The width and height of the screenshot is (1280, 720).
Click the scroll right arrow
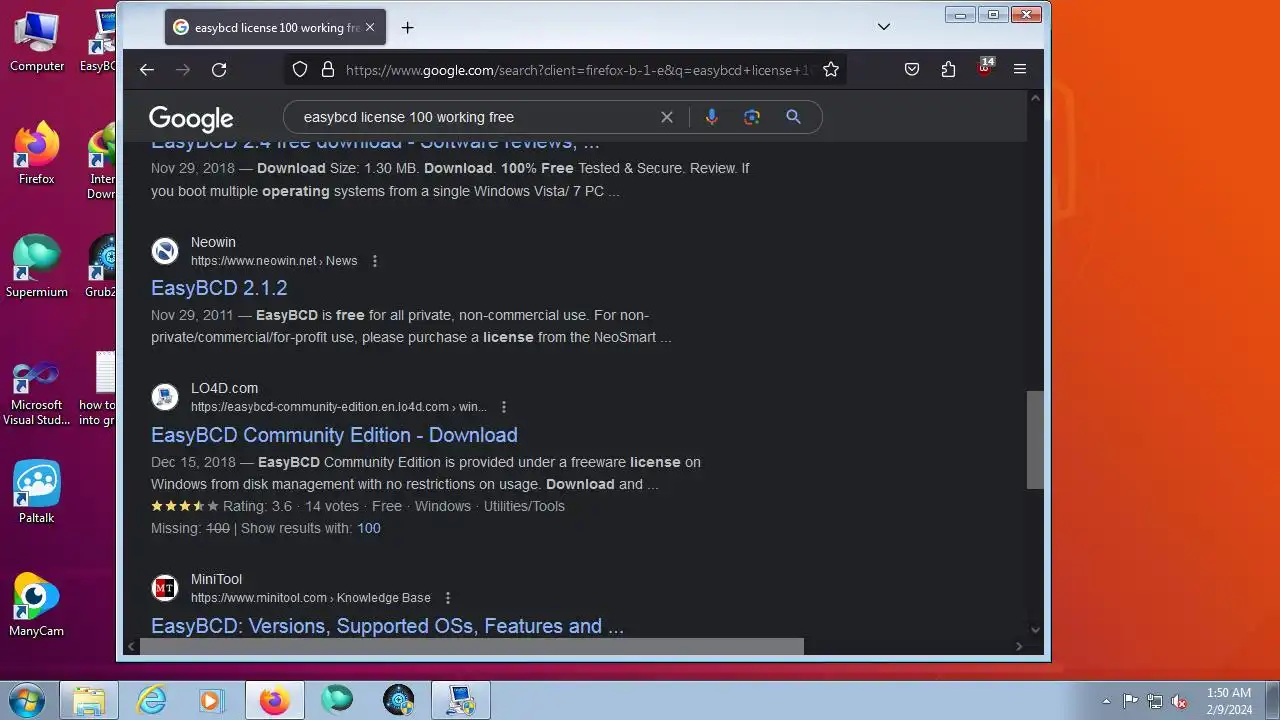[1019, 646]
